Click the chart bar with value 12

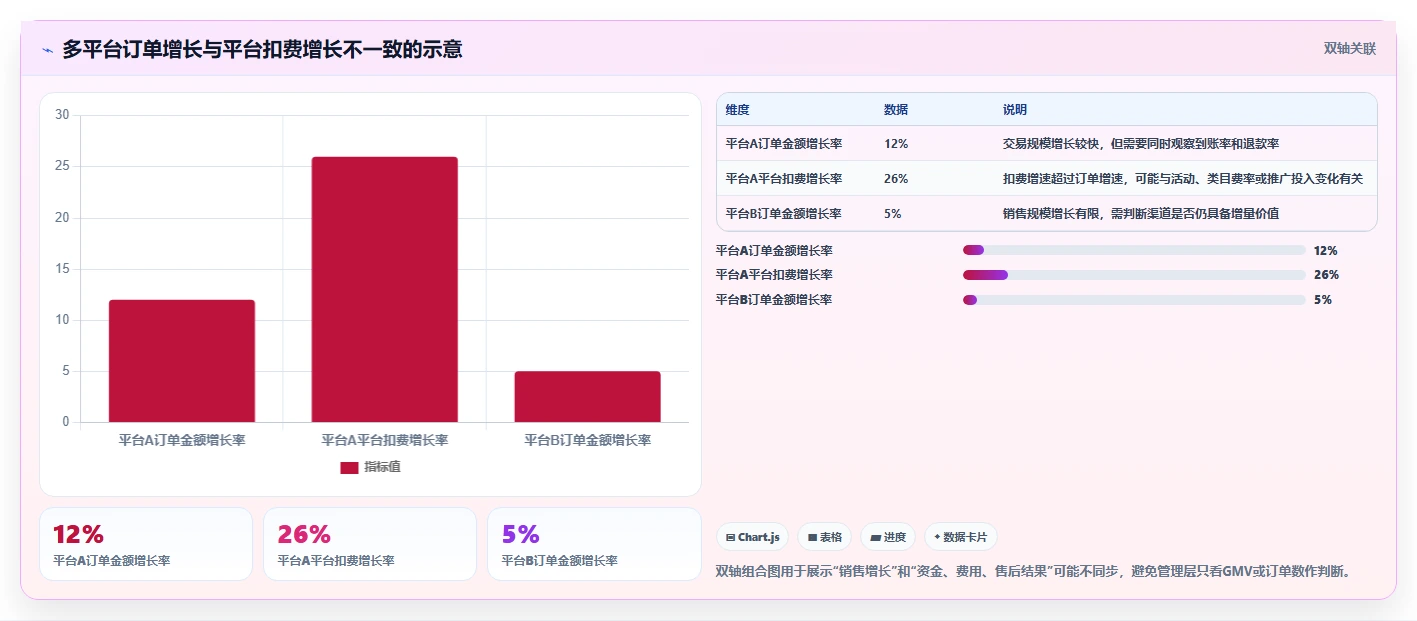pyautogui.click(x=182, y=361)
